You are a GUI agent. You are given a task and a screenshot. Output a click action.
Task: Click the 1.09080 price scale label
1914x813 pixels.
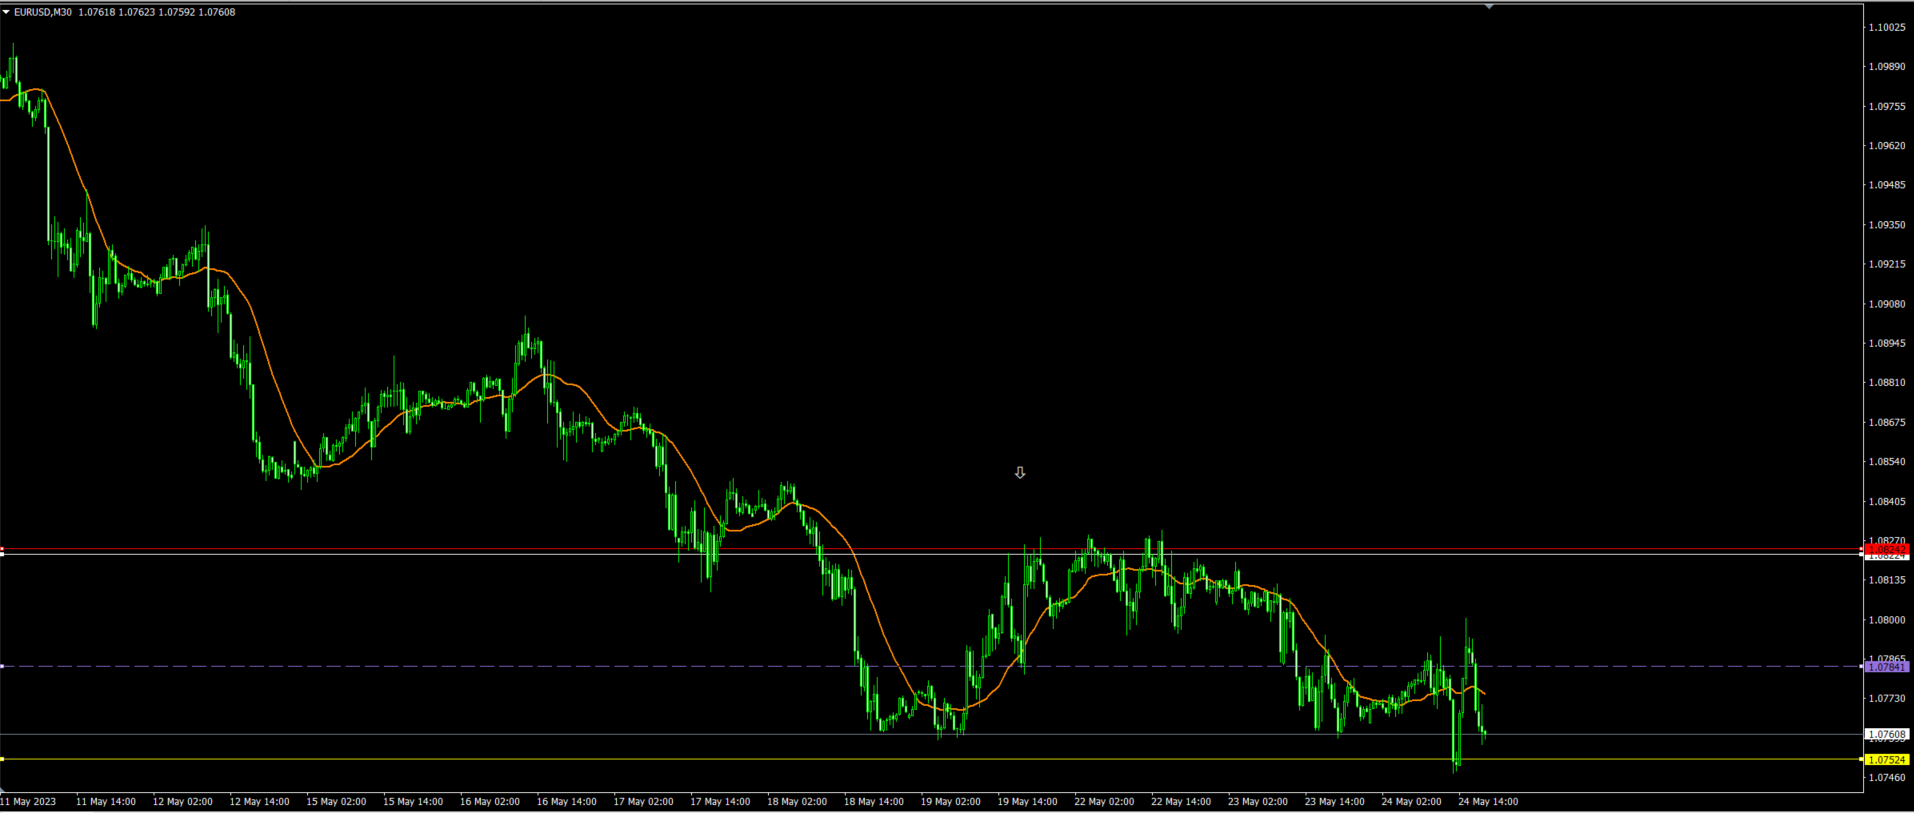1886,304
